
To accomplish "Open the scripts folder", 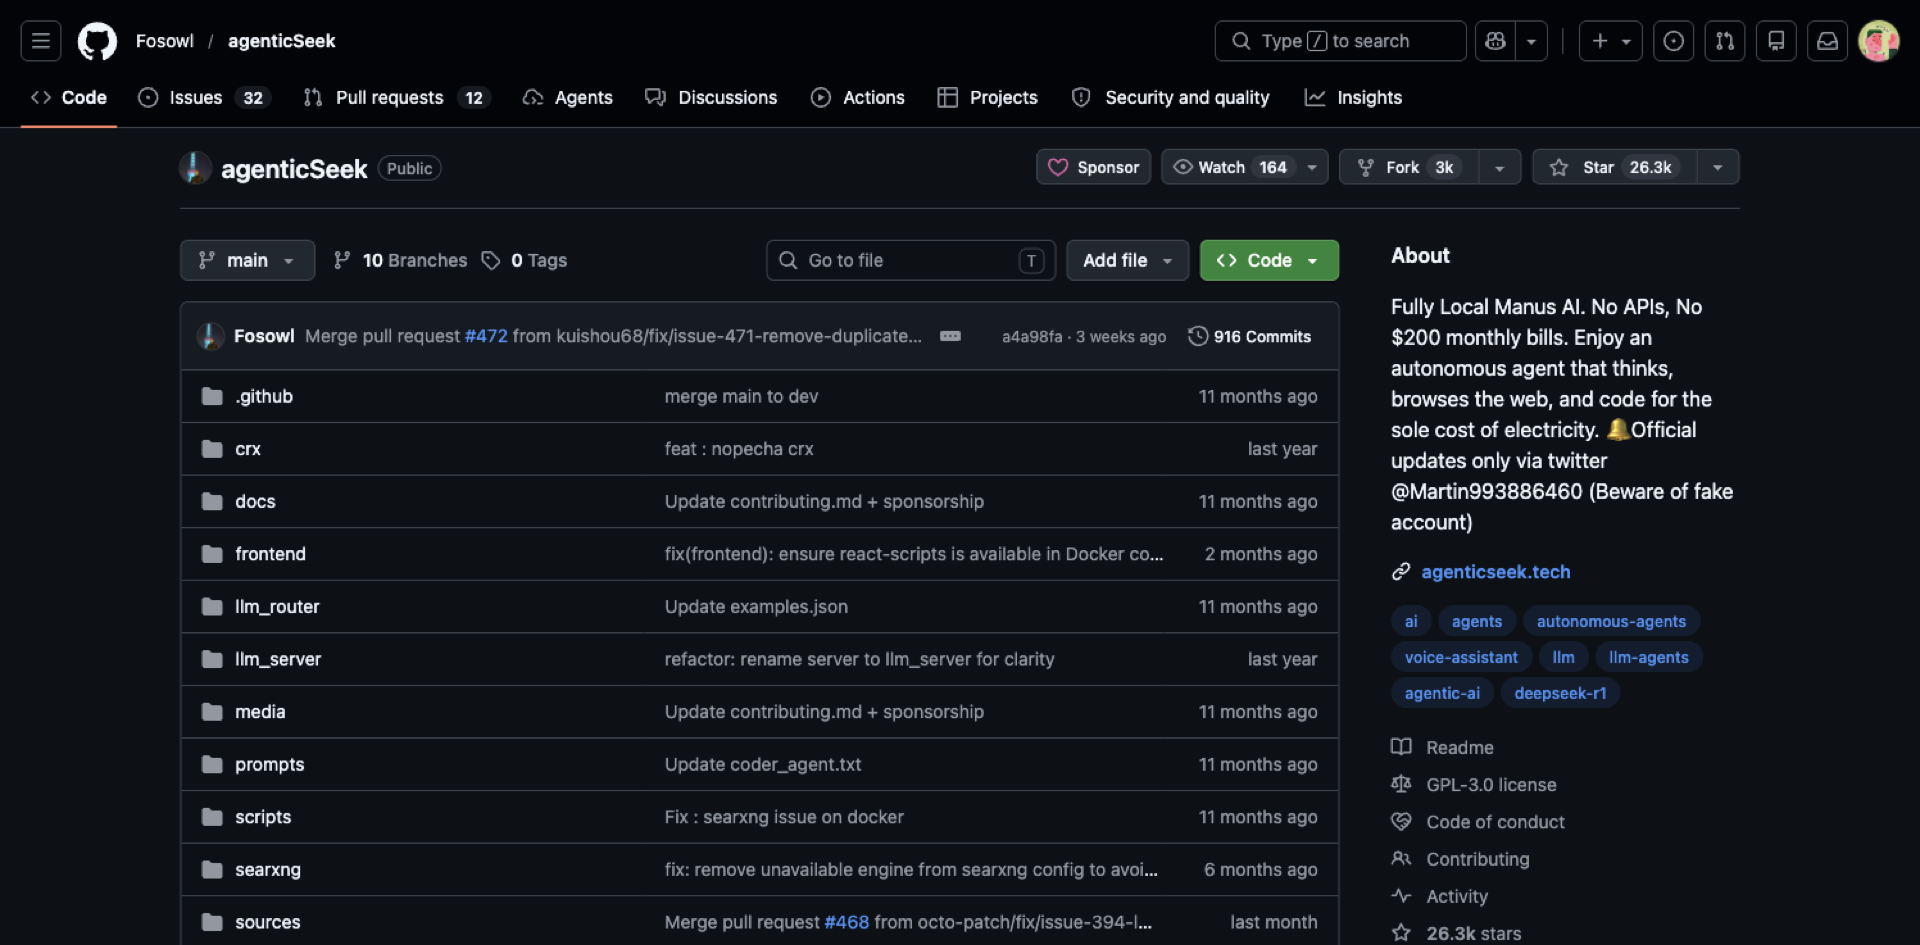I will click(x=263, y=817).
